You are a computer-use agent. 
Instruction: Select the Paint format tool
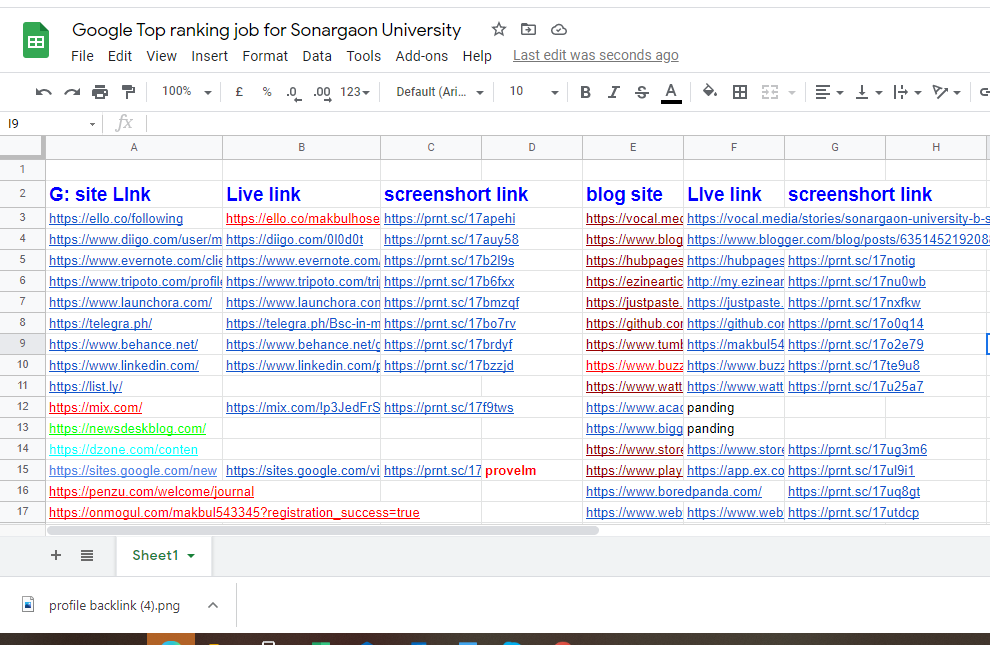click(128, 92)
